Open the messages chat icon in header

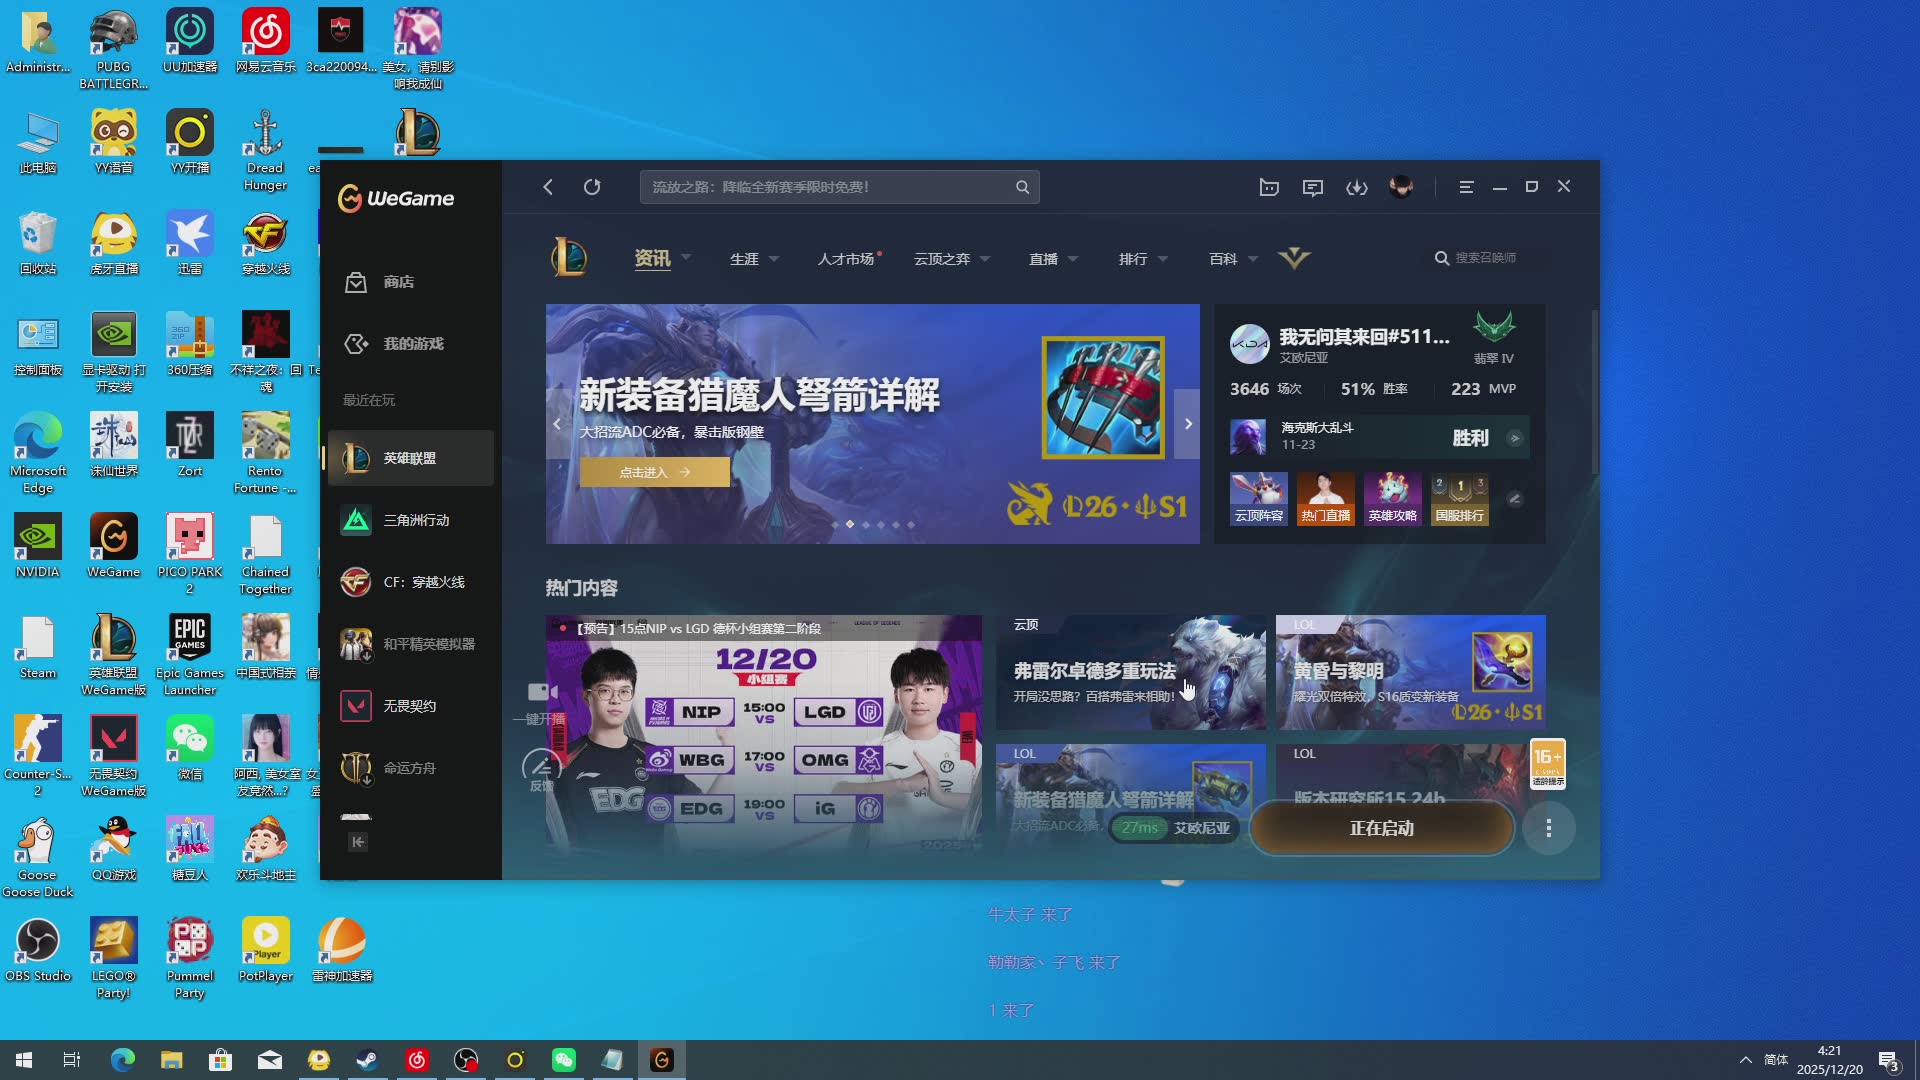[1313, 187]
